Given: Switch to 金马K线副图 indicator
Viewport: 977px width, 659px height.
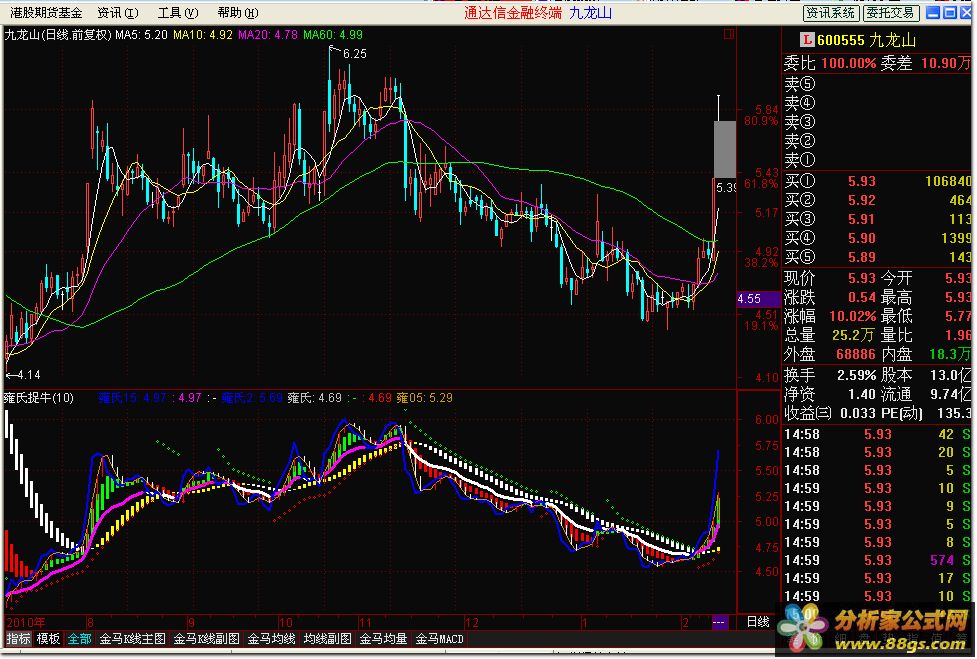Looking at the screenshot, I should pos(206,639).
